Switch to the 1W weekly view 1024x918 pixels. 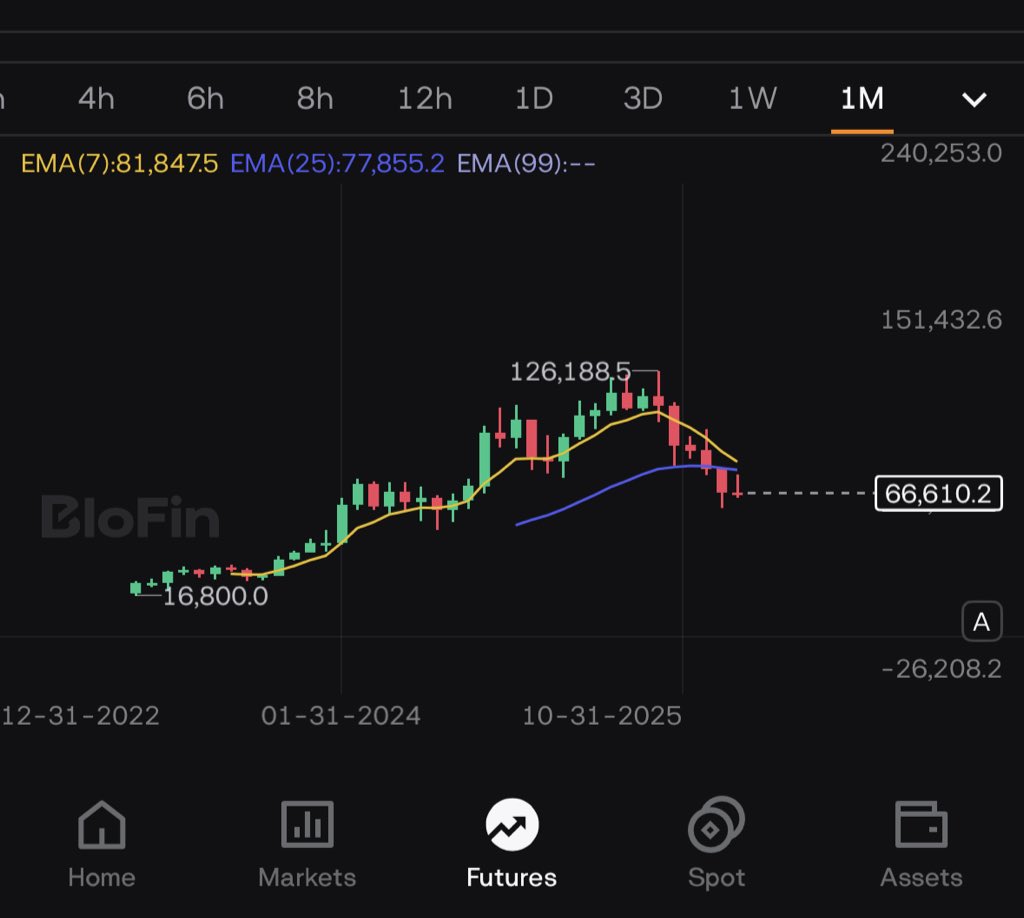tap(751, 99)
